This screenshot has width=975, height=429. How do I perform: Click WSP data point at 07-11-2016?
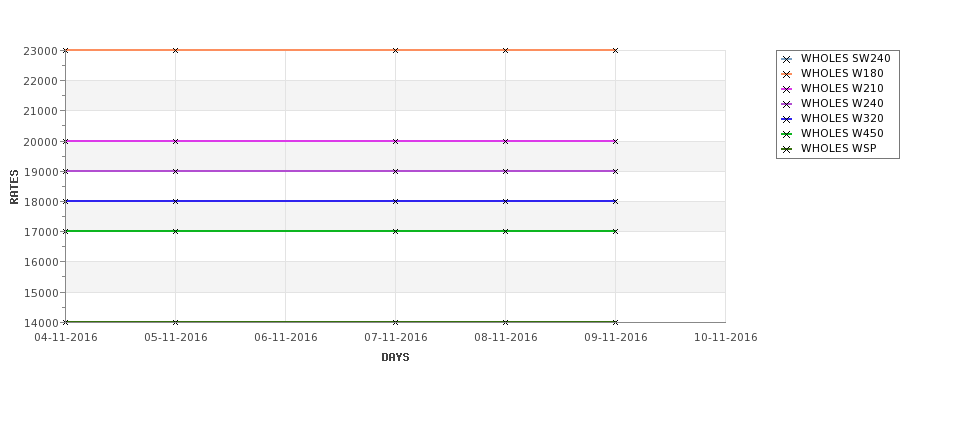(x=395, y=322)
